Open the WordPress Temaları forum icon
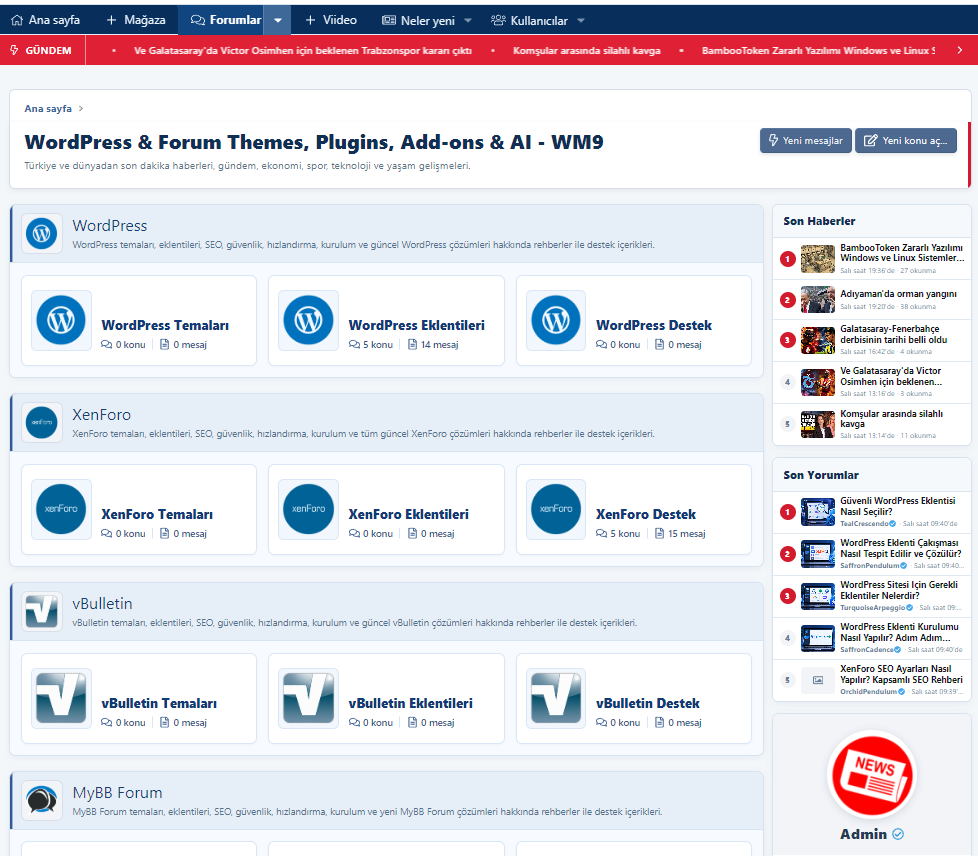Viewport: 978px width, 856px height. click(x=61, y=320)
